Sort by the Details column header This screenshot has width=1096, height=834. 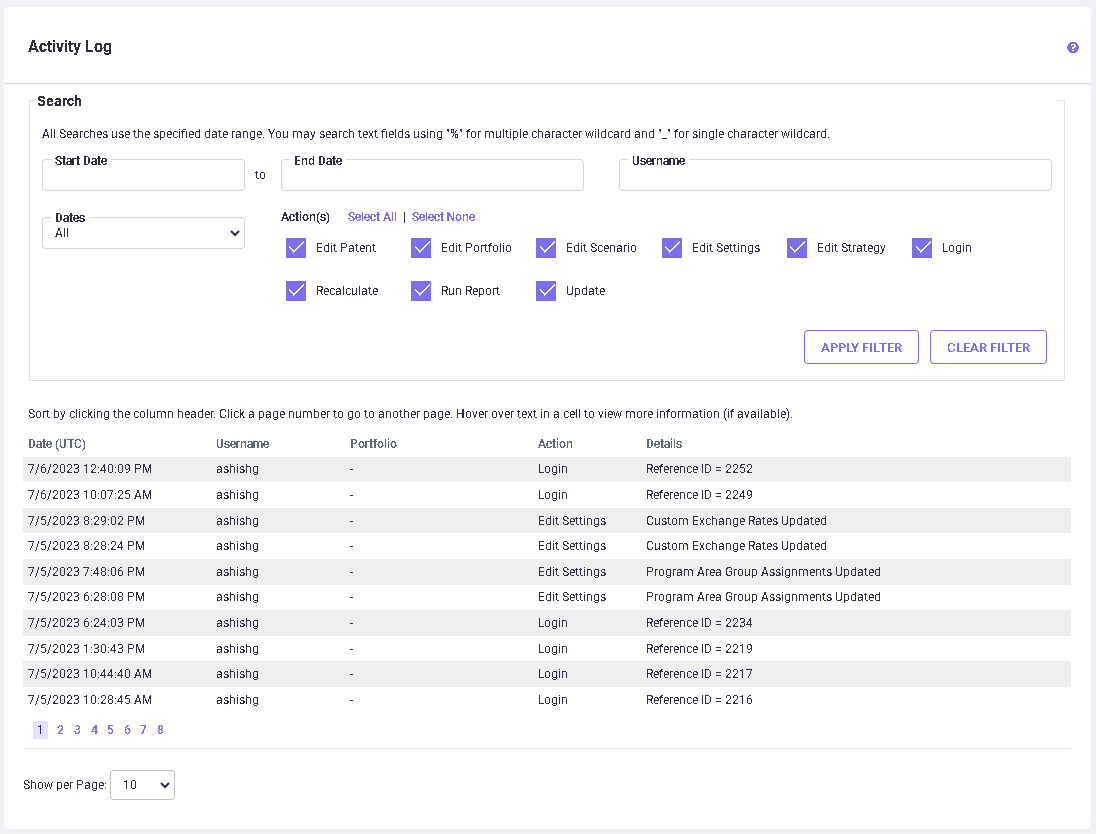tap(664, 444)
